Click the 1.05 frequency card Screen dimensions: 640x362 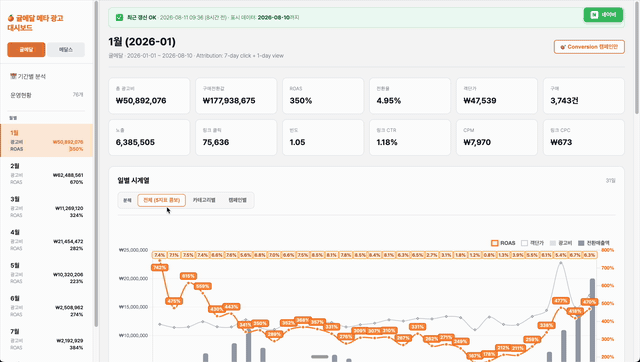click(x=323, y=138)
